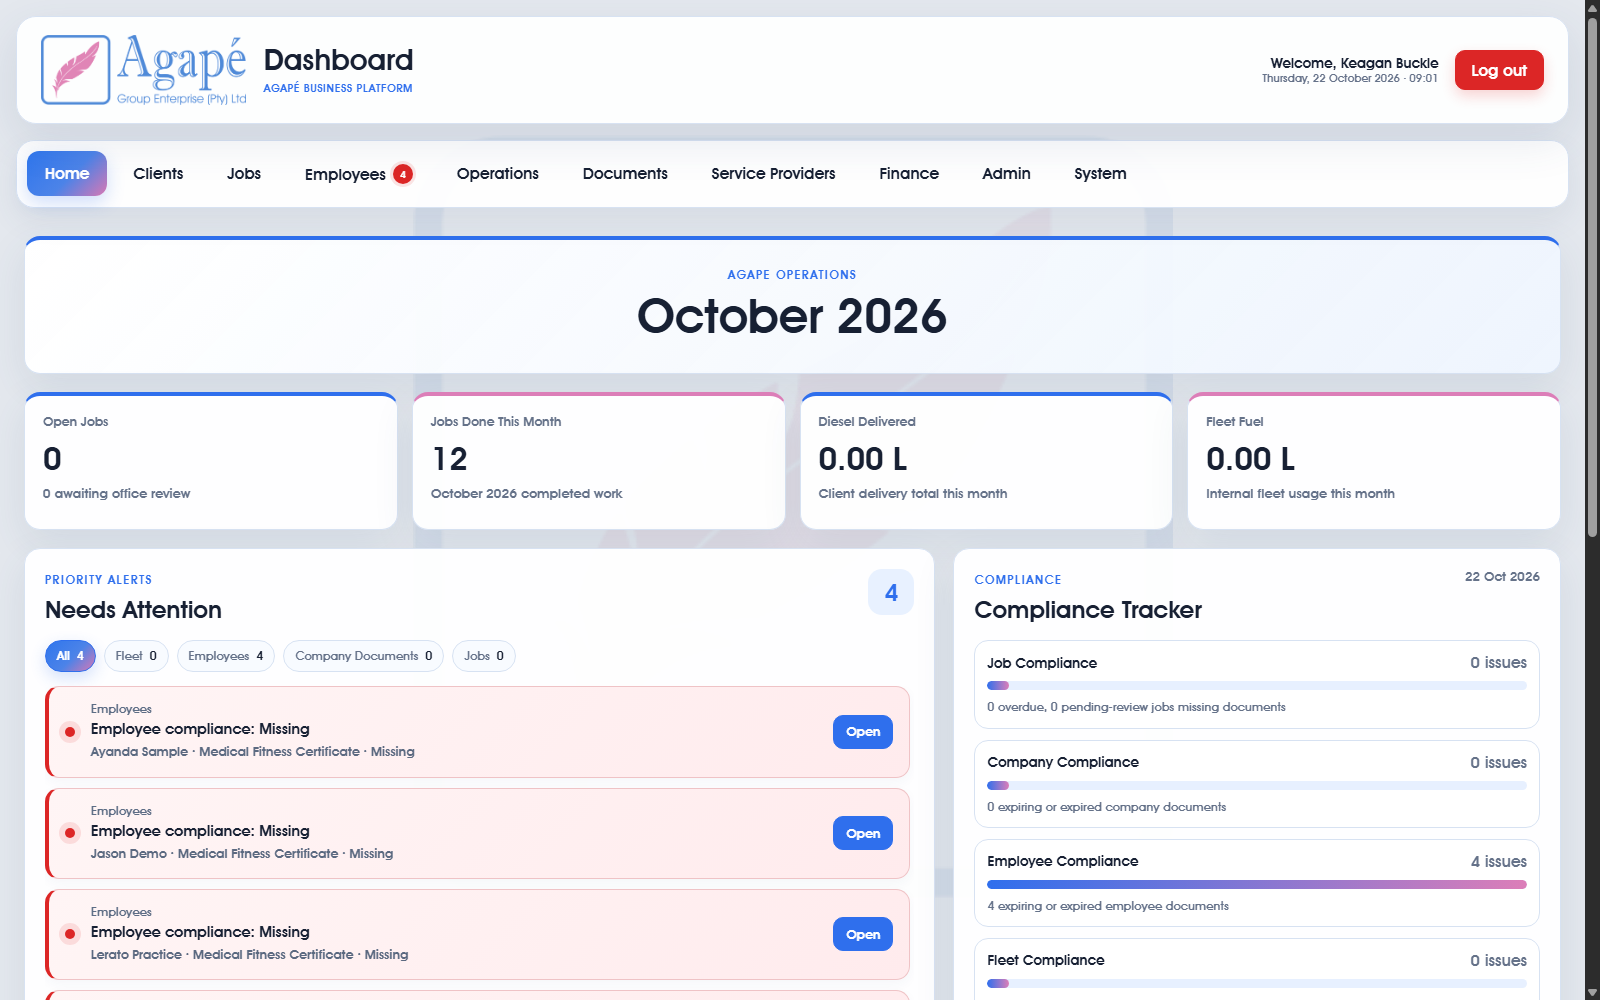This screenshot has width=1600, height=1000.
Task: Click the 4 issues Employee Compliance count
Action: coord(1498,861)
